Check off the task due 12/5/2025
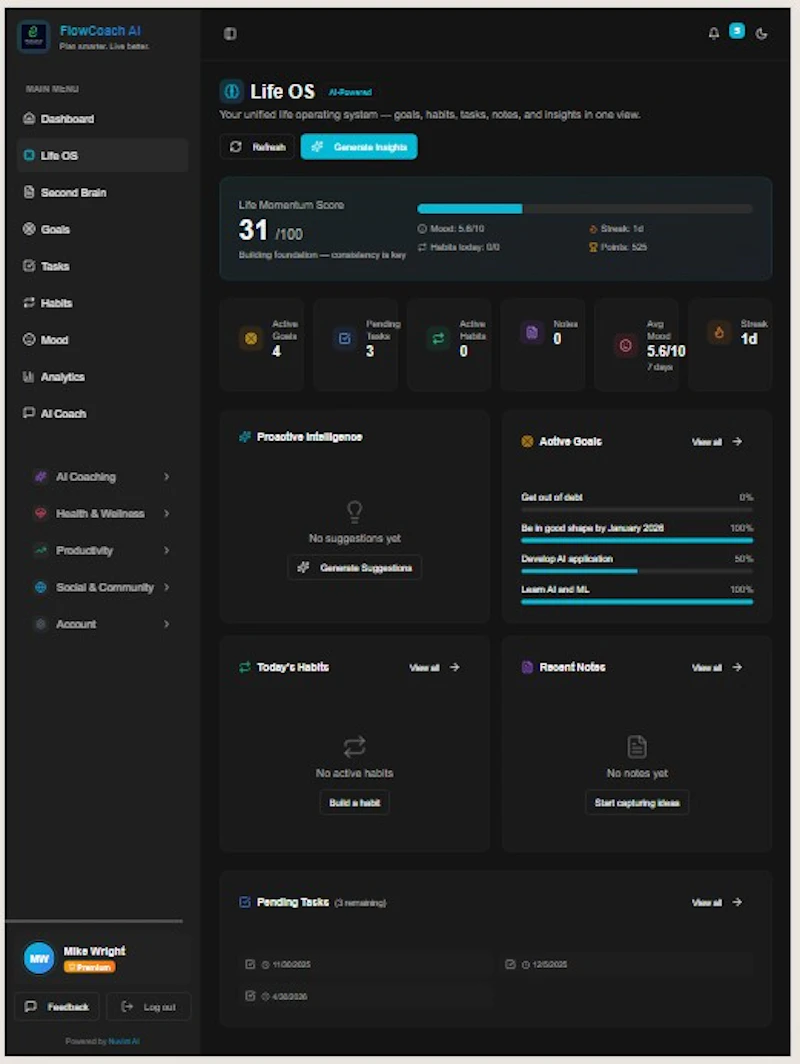Viewport: 800px width, 1064px height. [510, 964]
